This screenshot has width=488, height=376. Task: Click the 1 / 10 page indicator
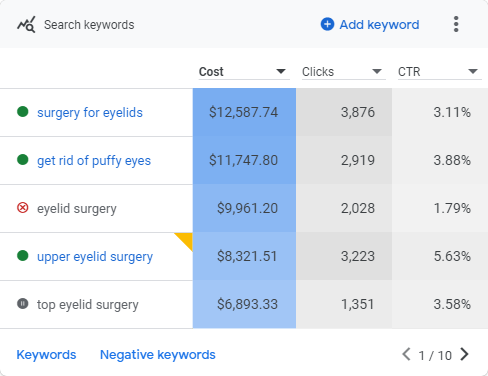pos(435,355)
